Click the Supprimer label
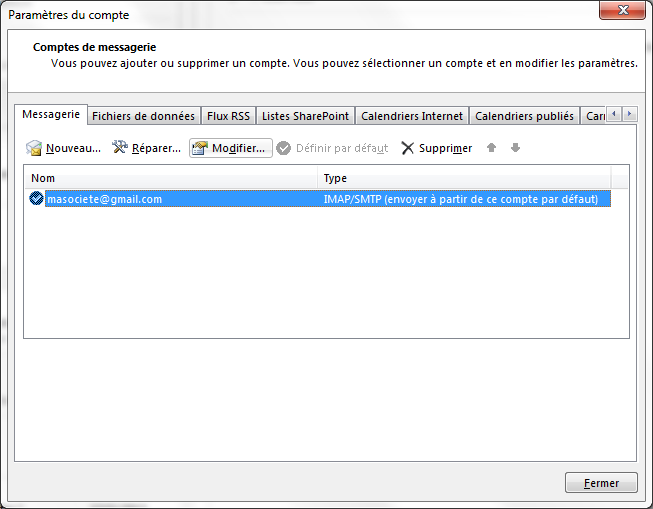653x509 pixels. 445,148
